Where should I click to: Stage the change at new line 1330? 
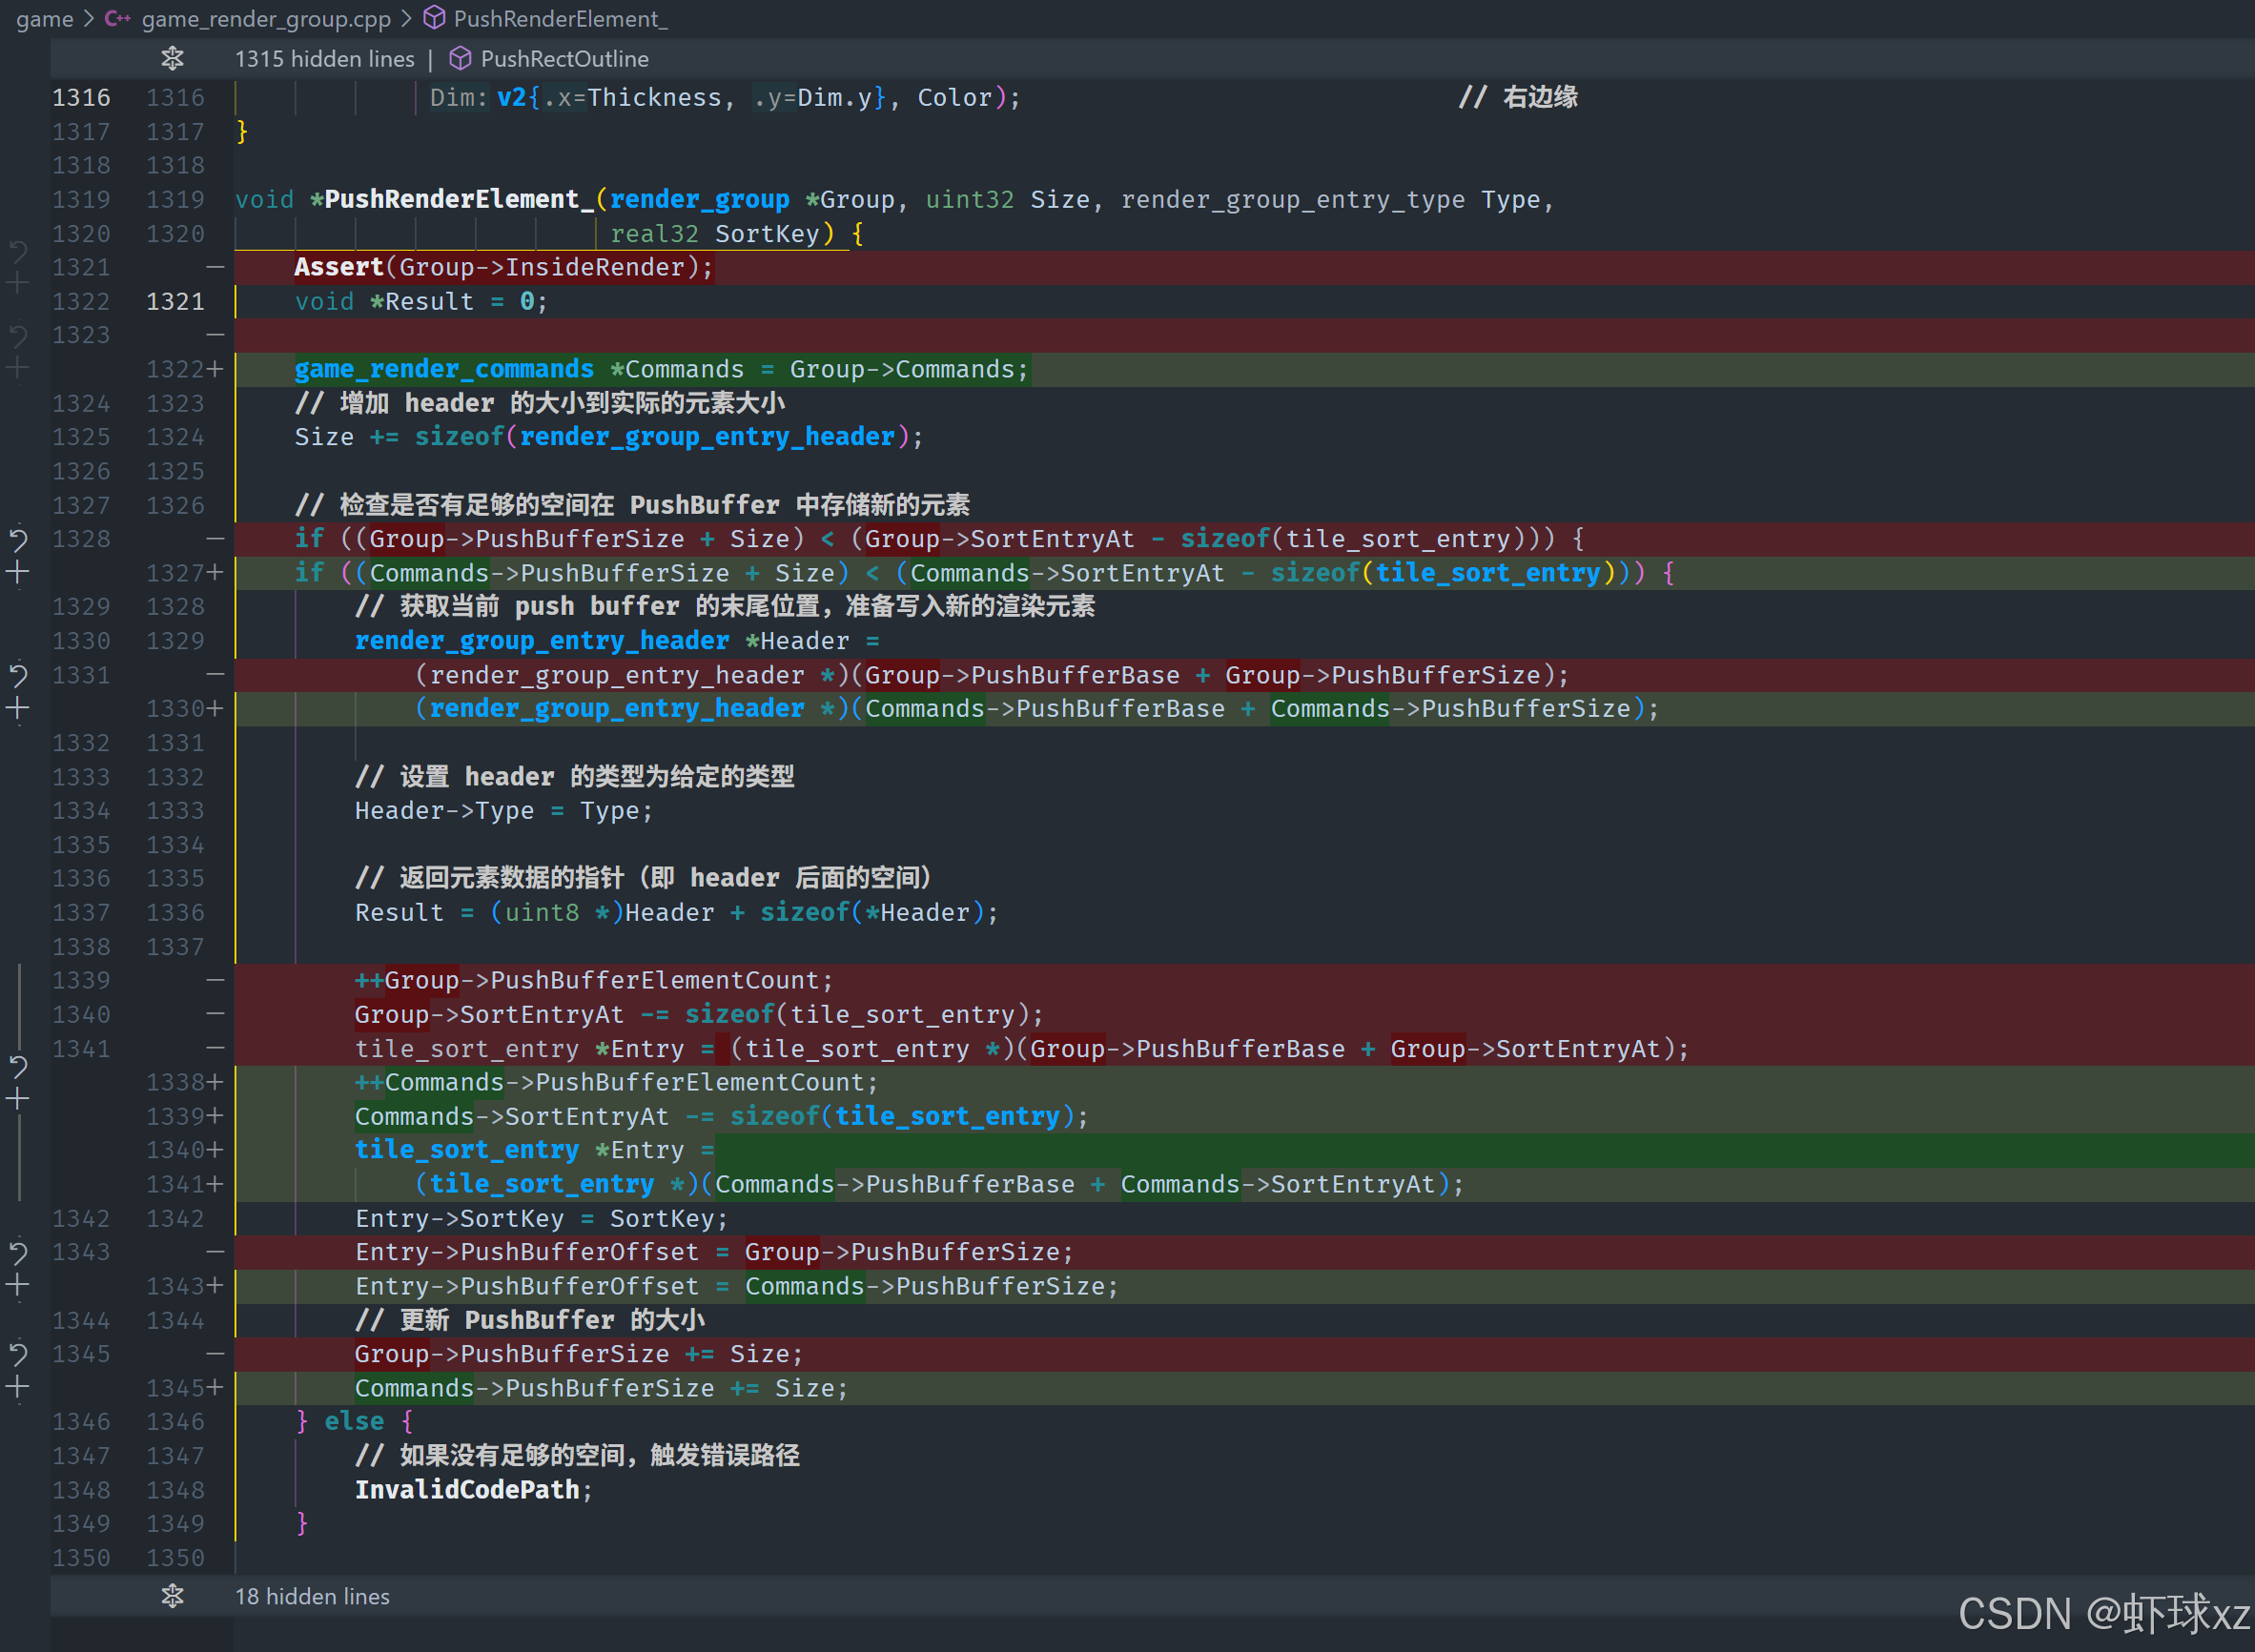(18, 710)
